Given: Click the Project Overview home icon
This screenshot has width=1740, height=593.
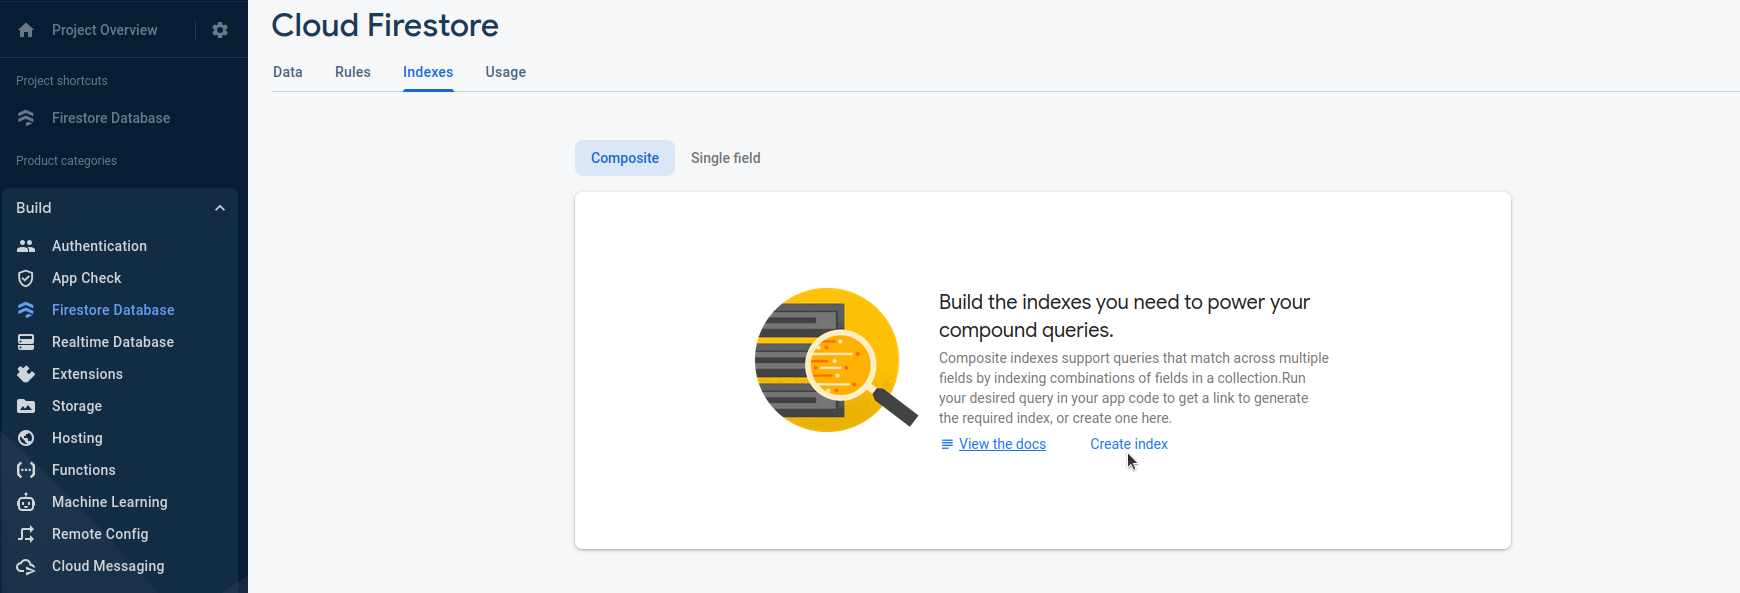Looking at the screenshot, I should (x=26, y=30).
